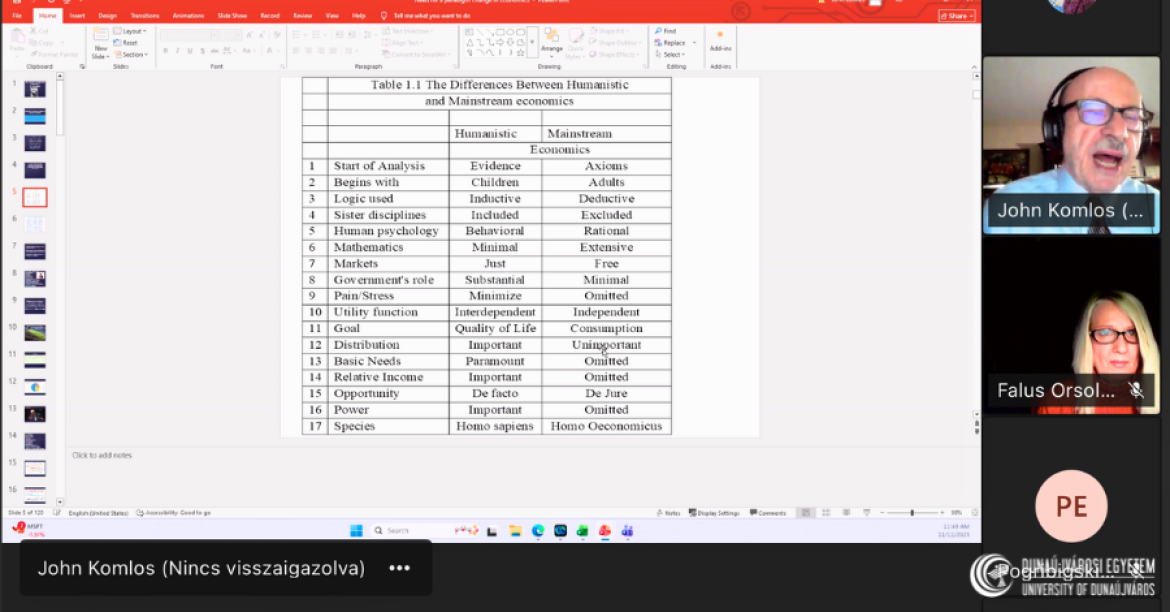Open the more options menu beside John Komlos
This screenshot has height=612, width=1170.
tap(399, 568)
